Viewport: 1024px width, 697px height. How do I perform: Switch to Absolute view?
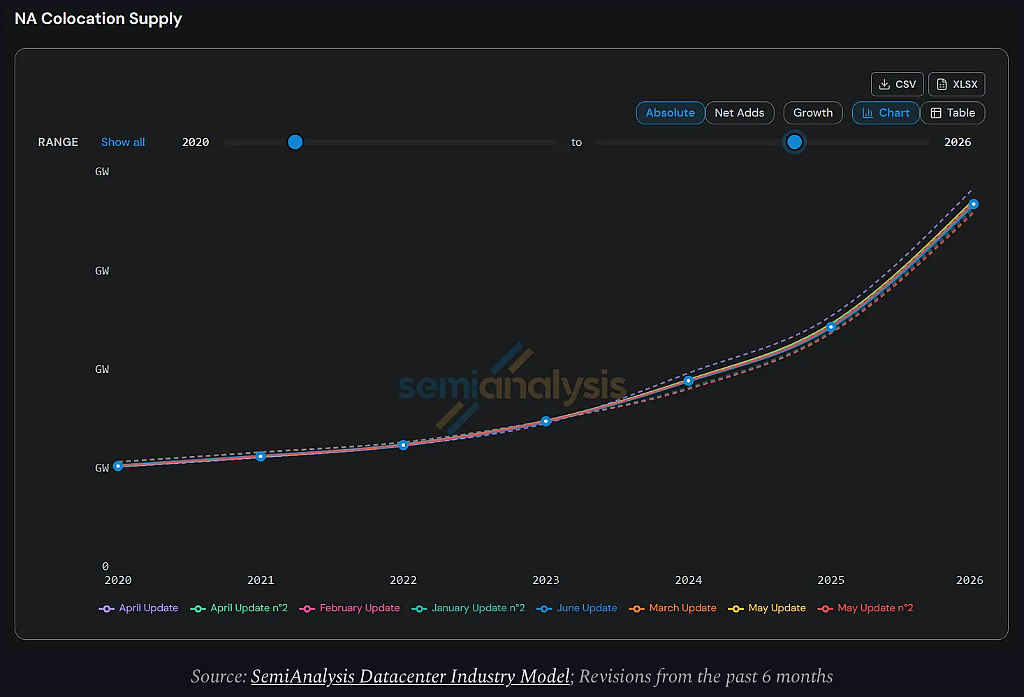point(670,113)
